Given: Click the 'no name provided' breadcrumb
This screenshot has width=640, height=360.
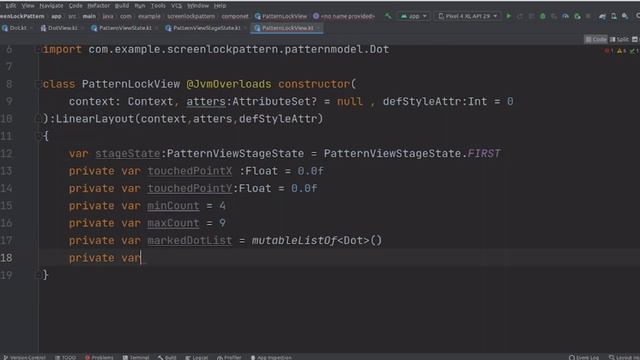Looking at the screenshot, I should pos(344,16).
